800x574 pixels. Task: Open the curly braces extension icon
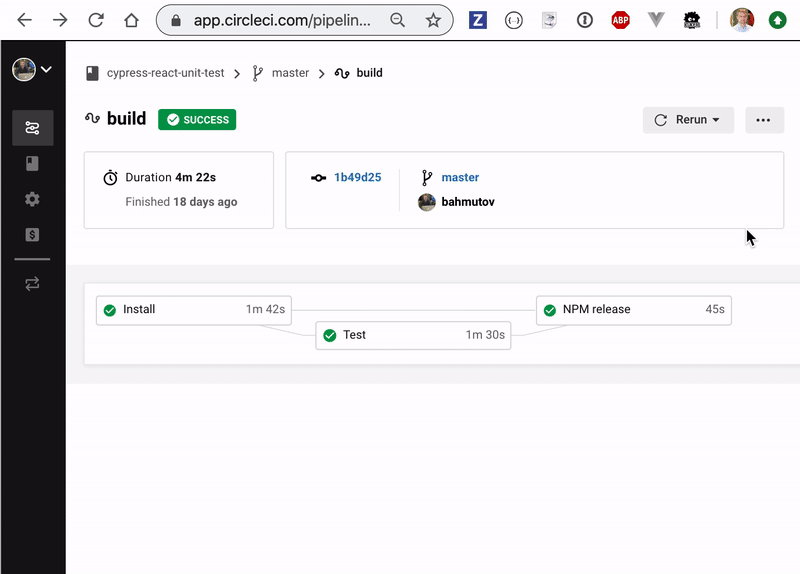coord(513,20)
